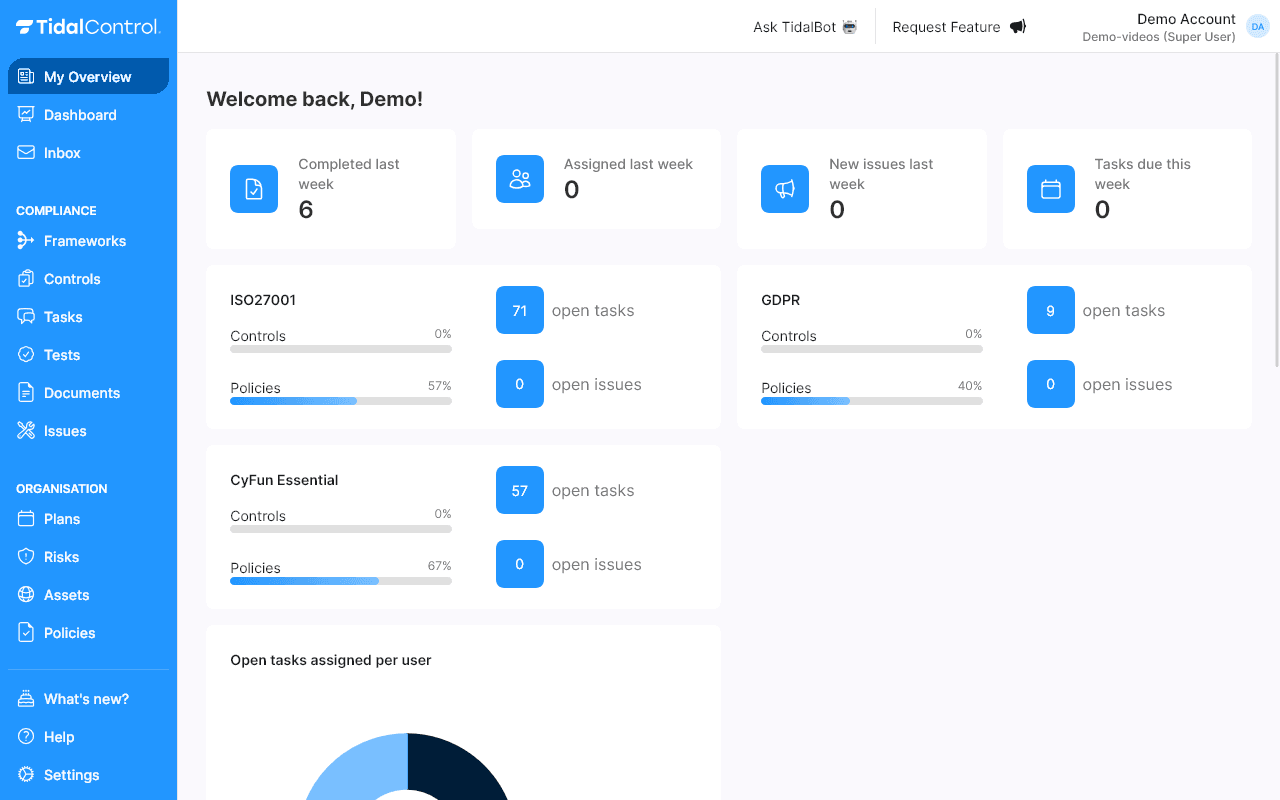Click the TidalBot robot icon

[x=849, y=27]
